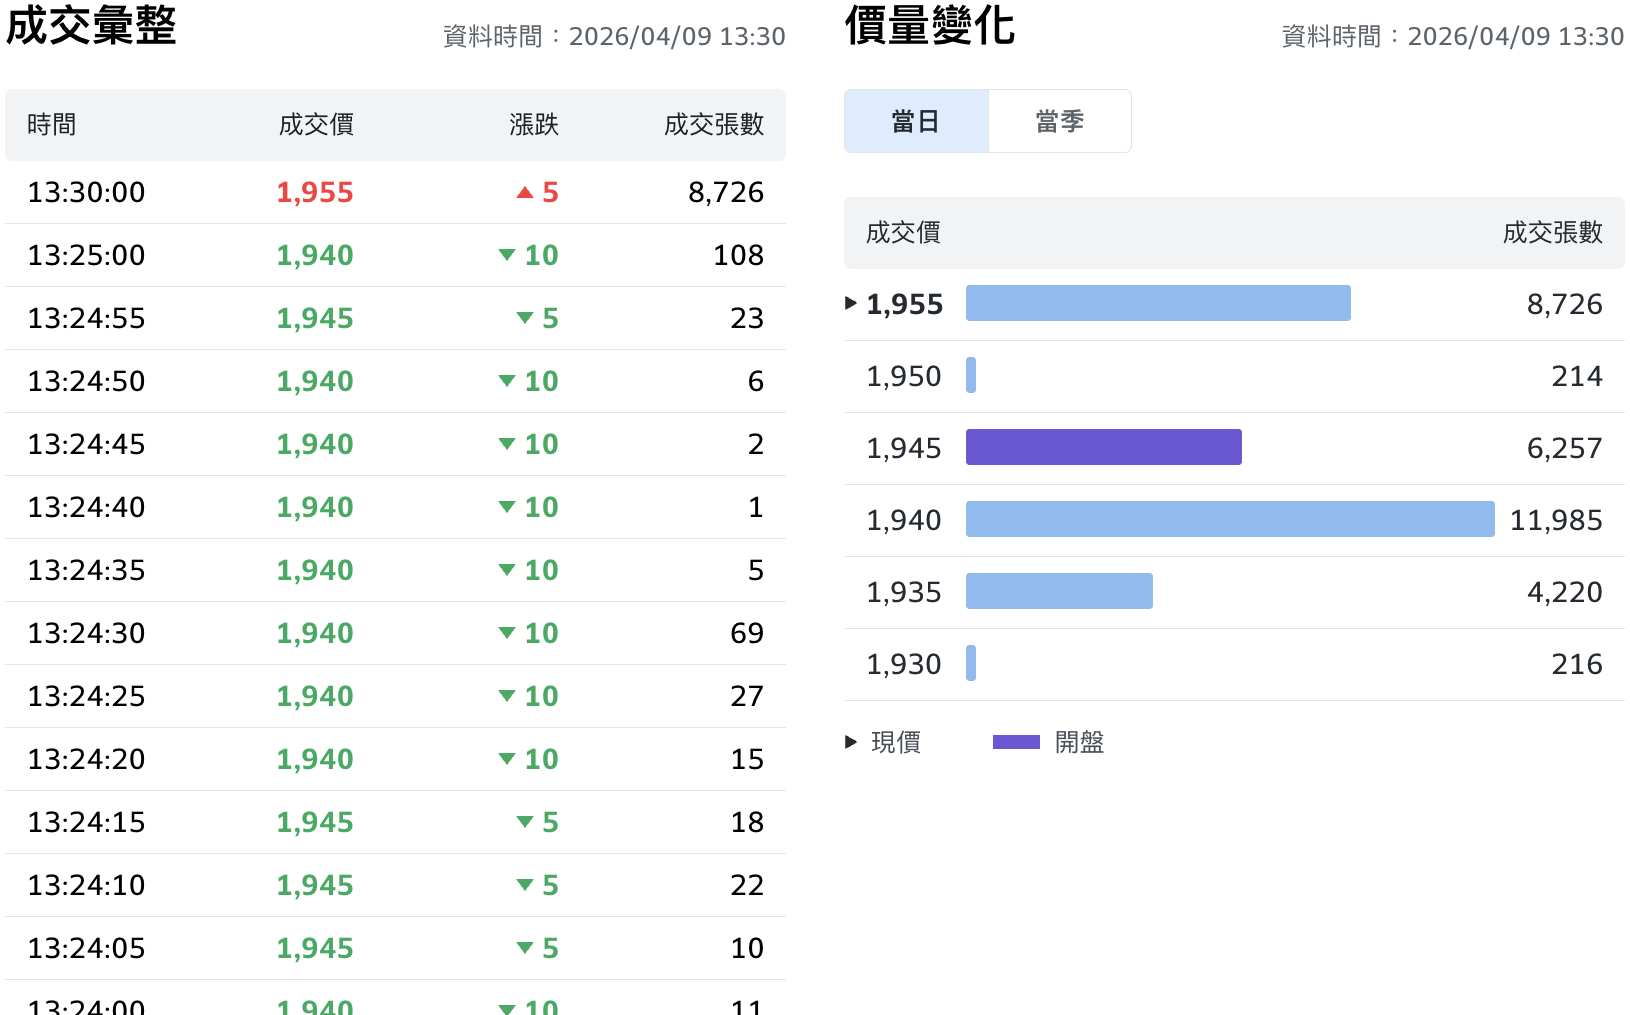Switch to the 當季 tab

pyautogui.click(x=1059, y=121)
